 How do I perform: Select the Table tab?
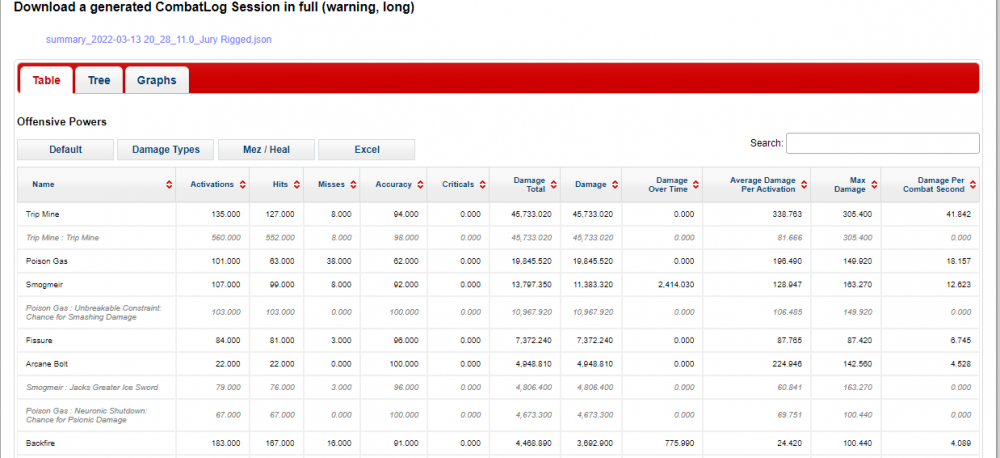click(x=46, y=80)
